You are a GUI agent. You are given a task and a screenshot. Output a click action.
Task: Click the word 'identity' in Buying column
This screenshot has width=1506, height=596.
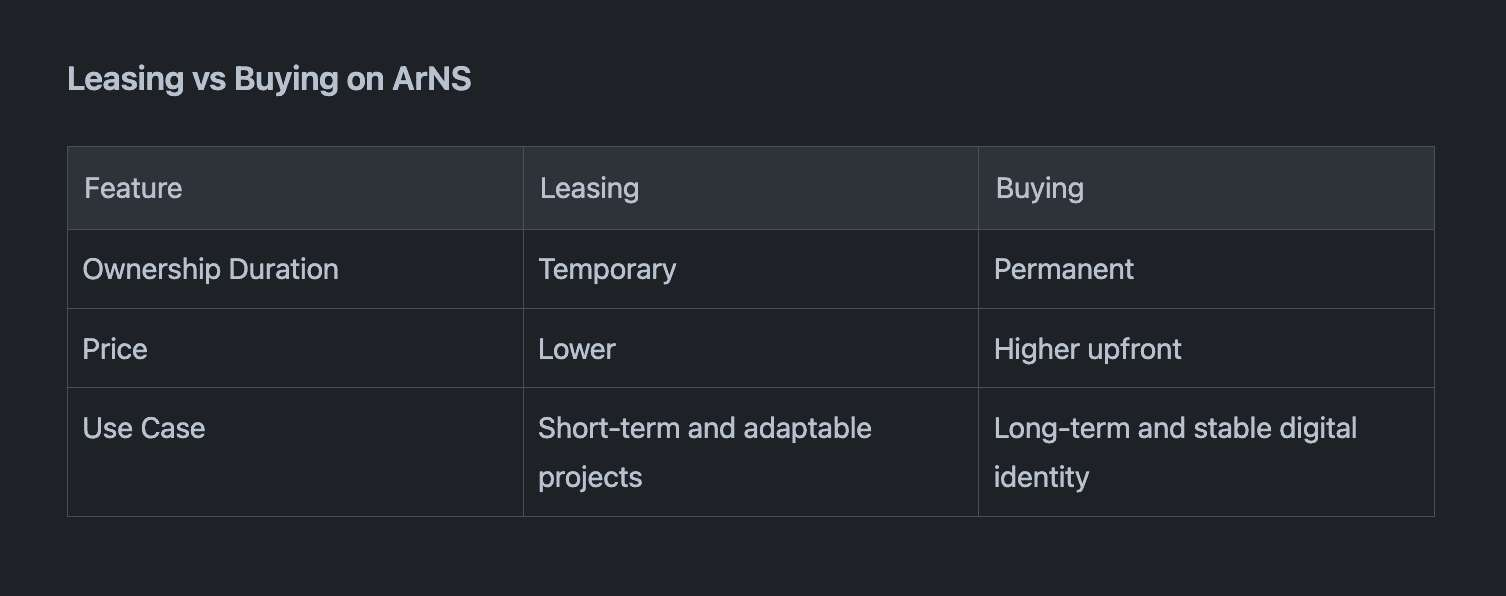(x=1041, y=477)
